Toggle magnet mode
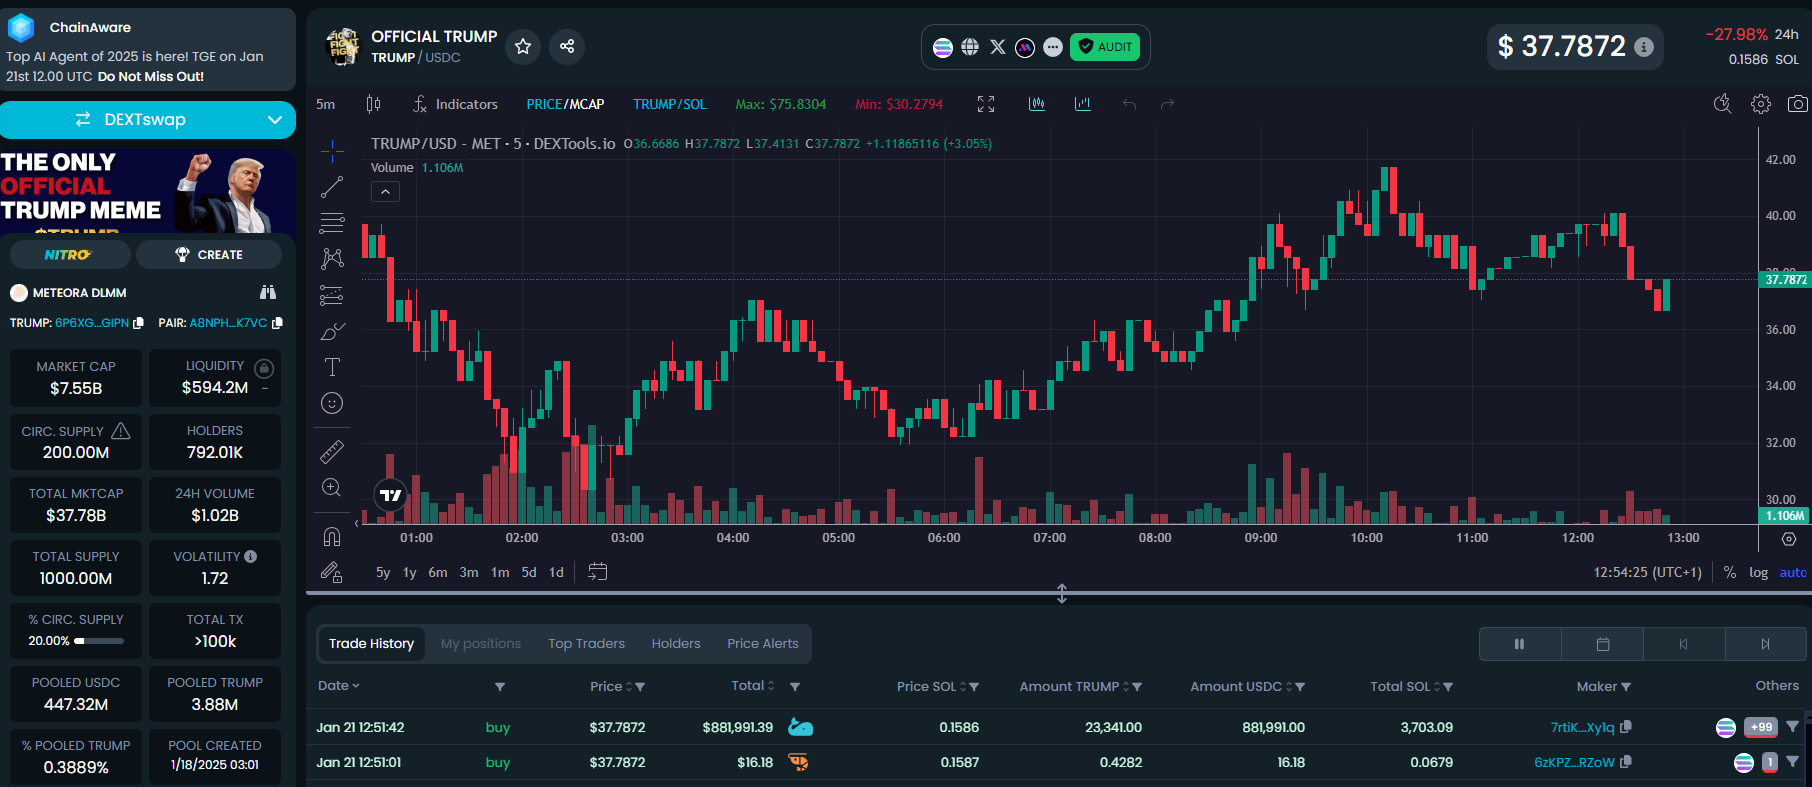 coord(332,537)
